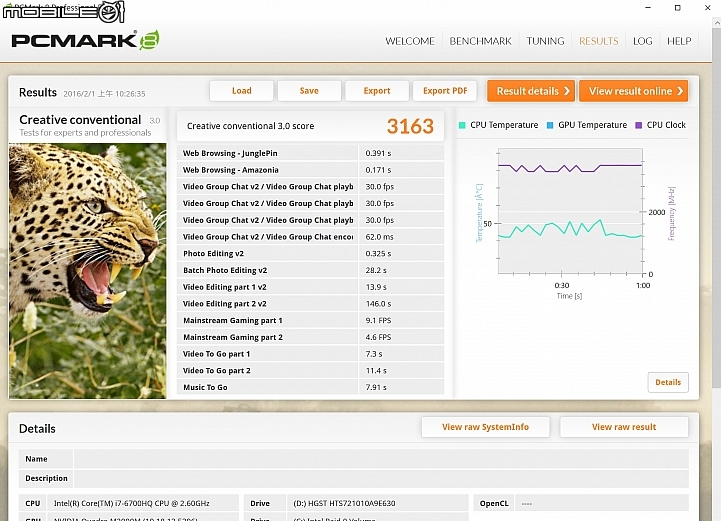Select the Photo Editing v2 row
The height and width of the screenshot is (521, 721).
[310, 253]
